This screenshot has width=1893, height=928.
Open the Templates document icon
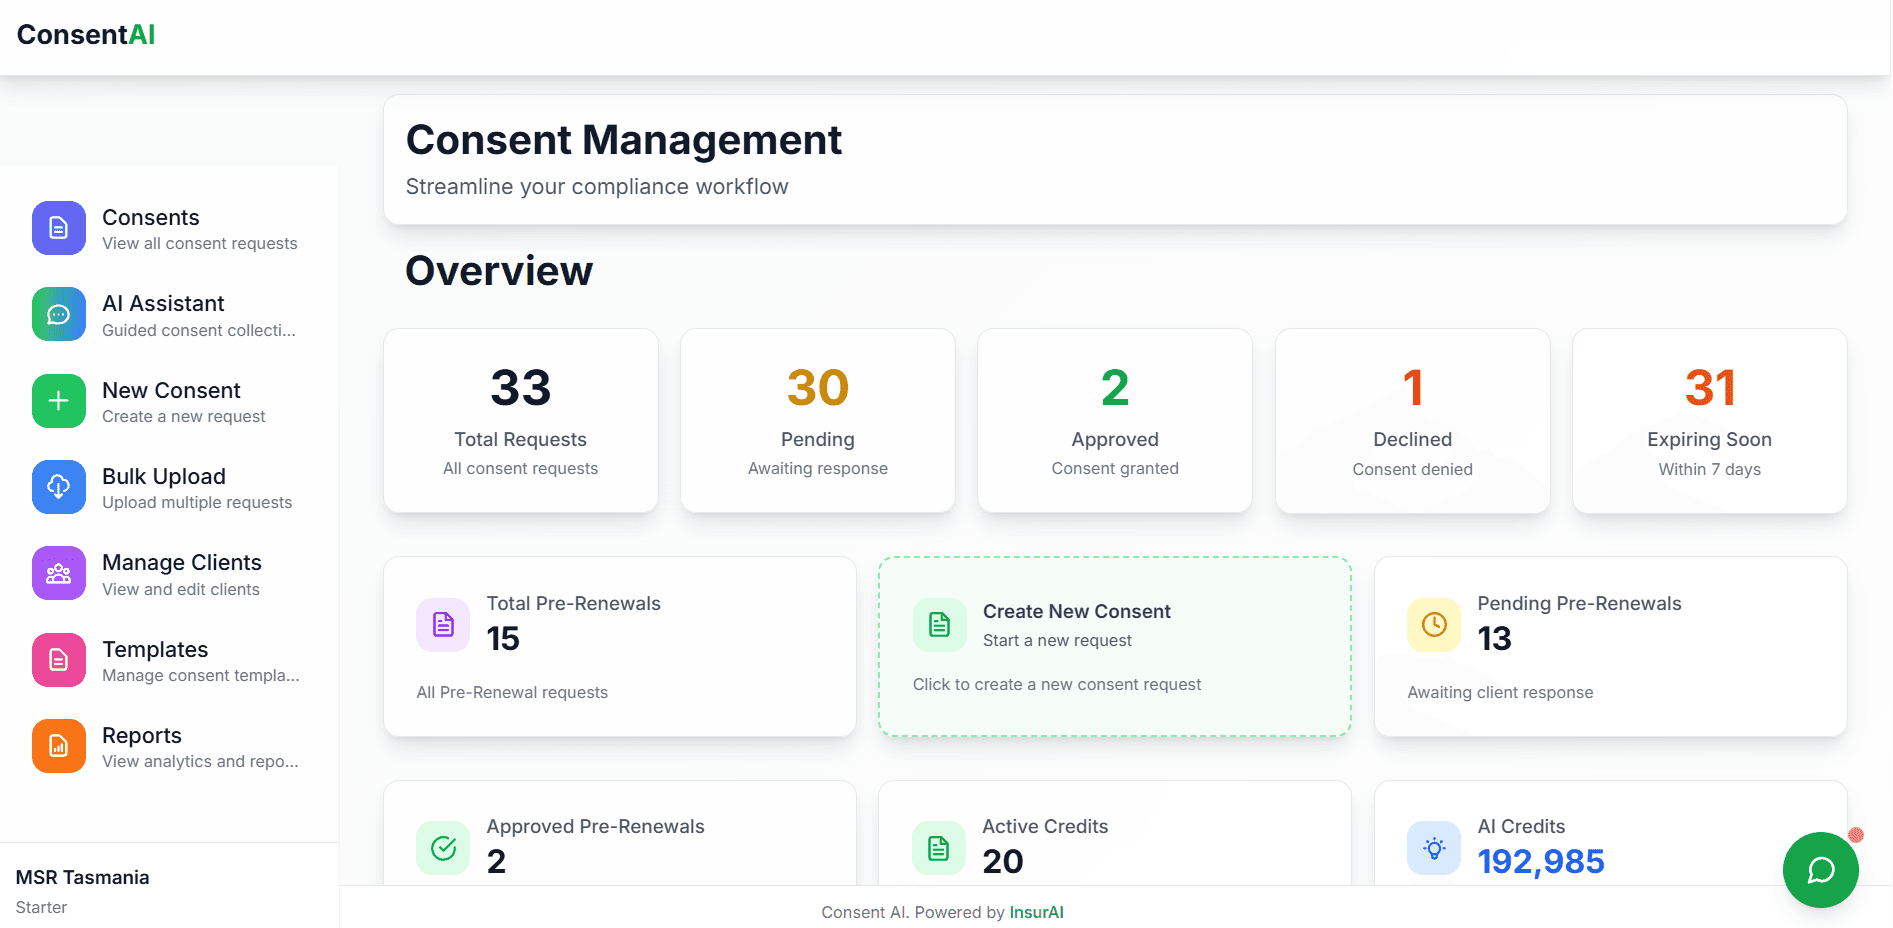point(58,660)
